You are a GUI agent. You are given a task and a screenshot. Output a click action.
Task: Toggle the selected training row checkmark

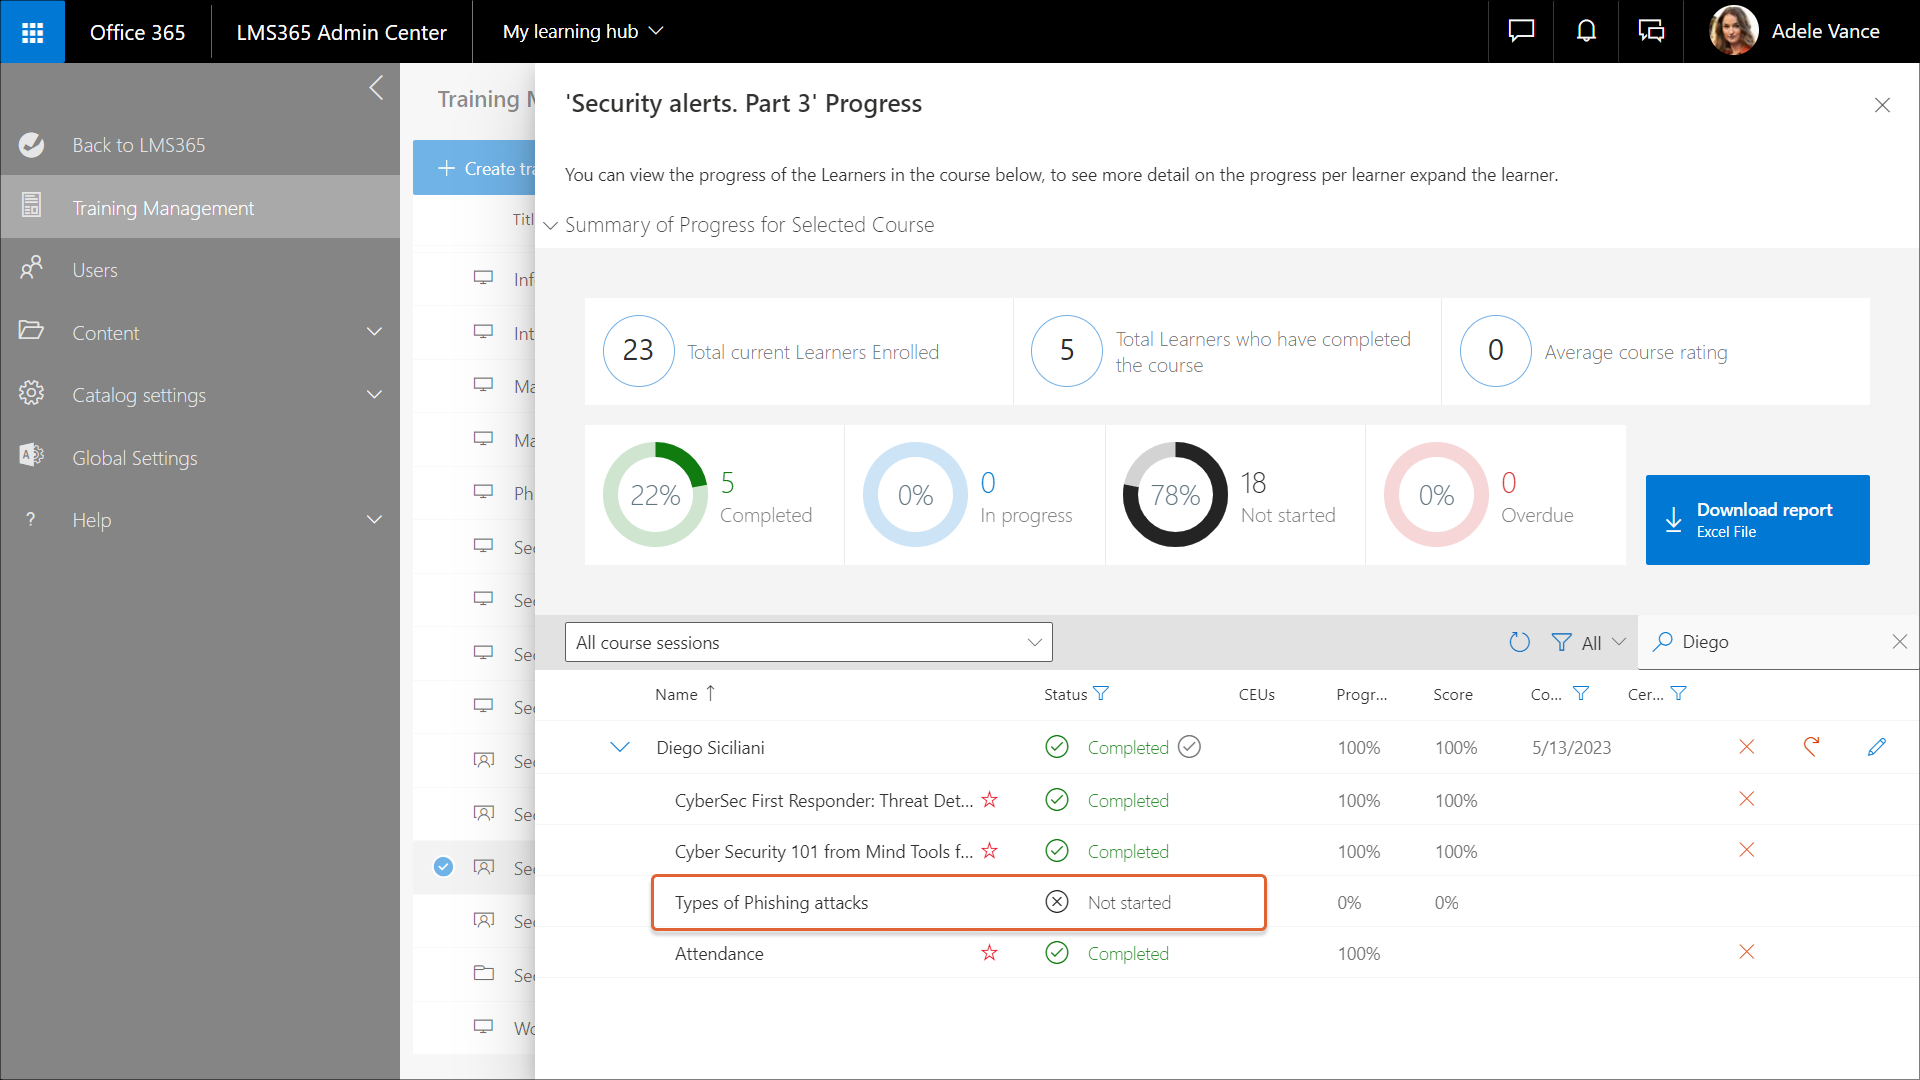tap(443, 867)
